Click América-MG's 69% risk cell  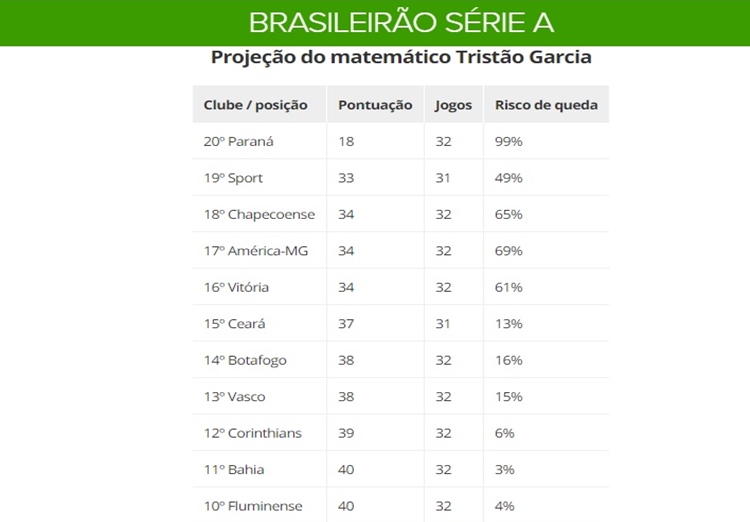click(x=509, y=250)
